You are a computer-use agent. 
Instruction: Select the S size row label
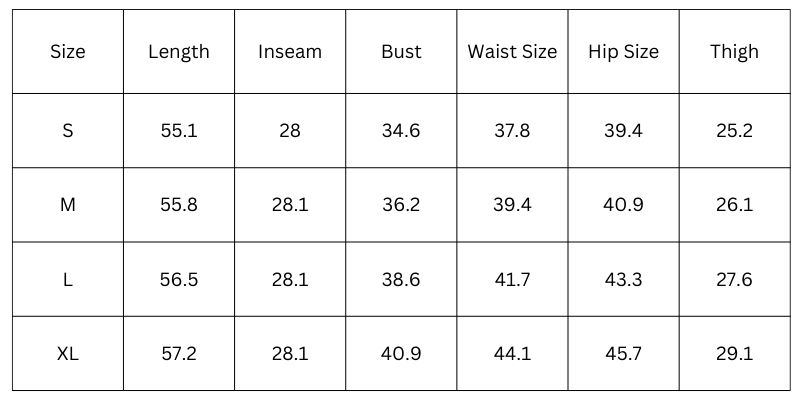[x=68, y=131]
